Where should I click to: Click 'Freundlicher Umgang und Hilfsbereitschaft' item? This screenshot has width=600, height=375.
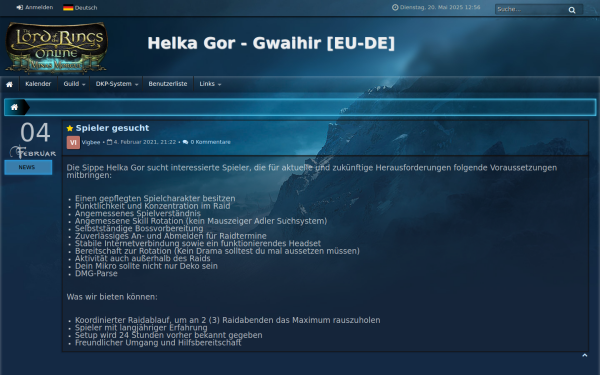(158, 342)
